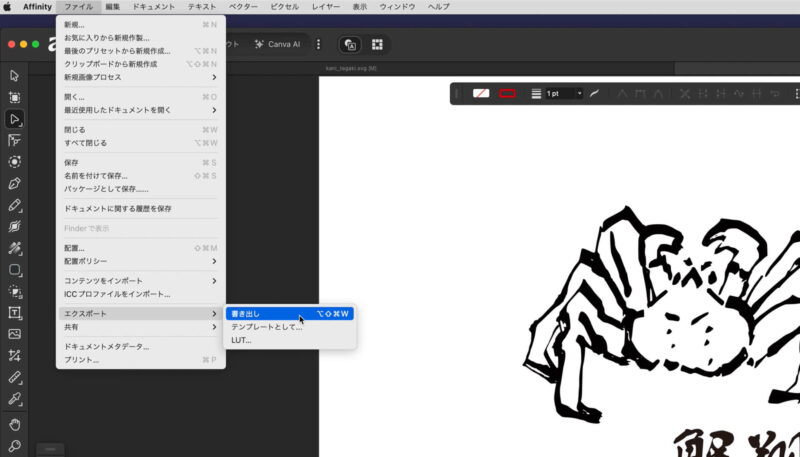Open the Affinity application menu
This screenshot has height=457, width=800.
point(37,7)
